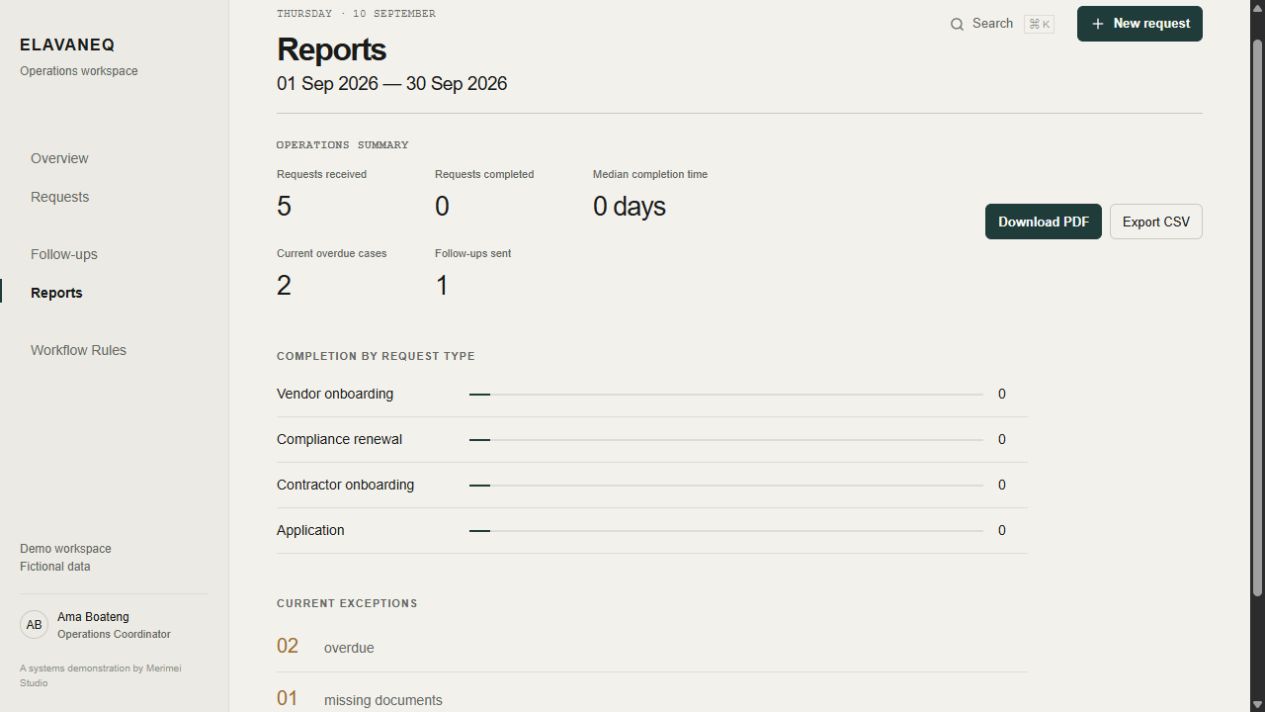
Task: Click the plus icon in New request
Action: coord(1097,24)
